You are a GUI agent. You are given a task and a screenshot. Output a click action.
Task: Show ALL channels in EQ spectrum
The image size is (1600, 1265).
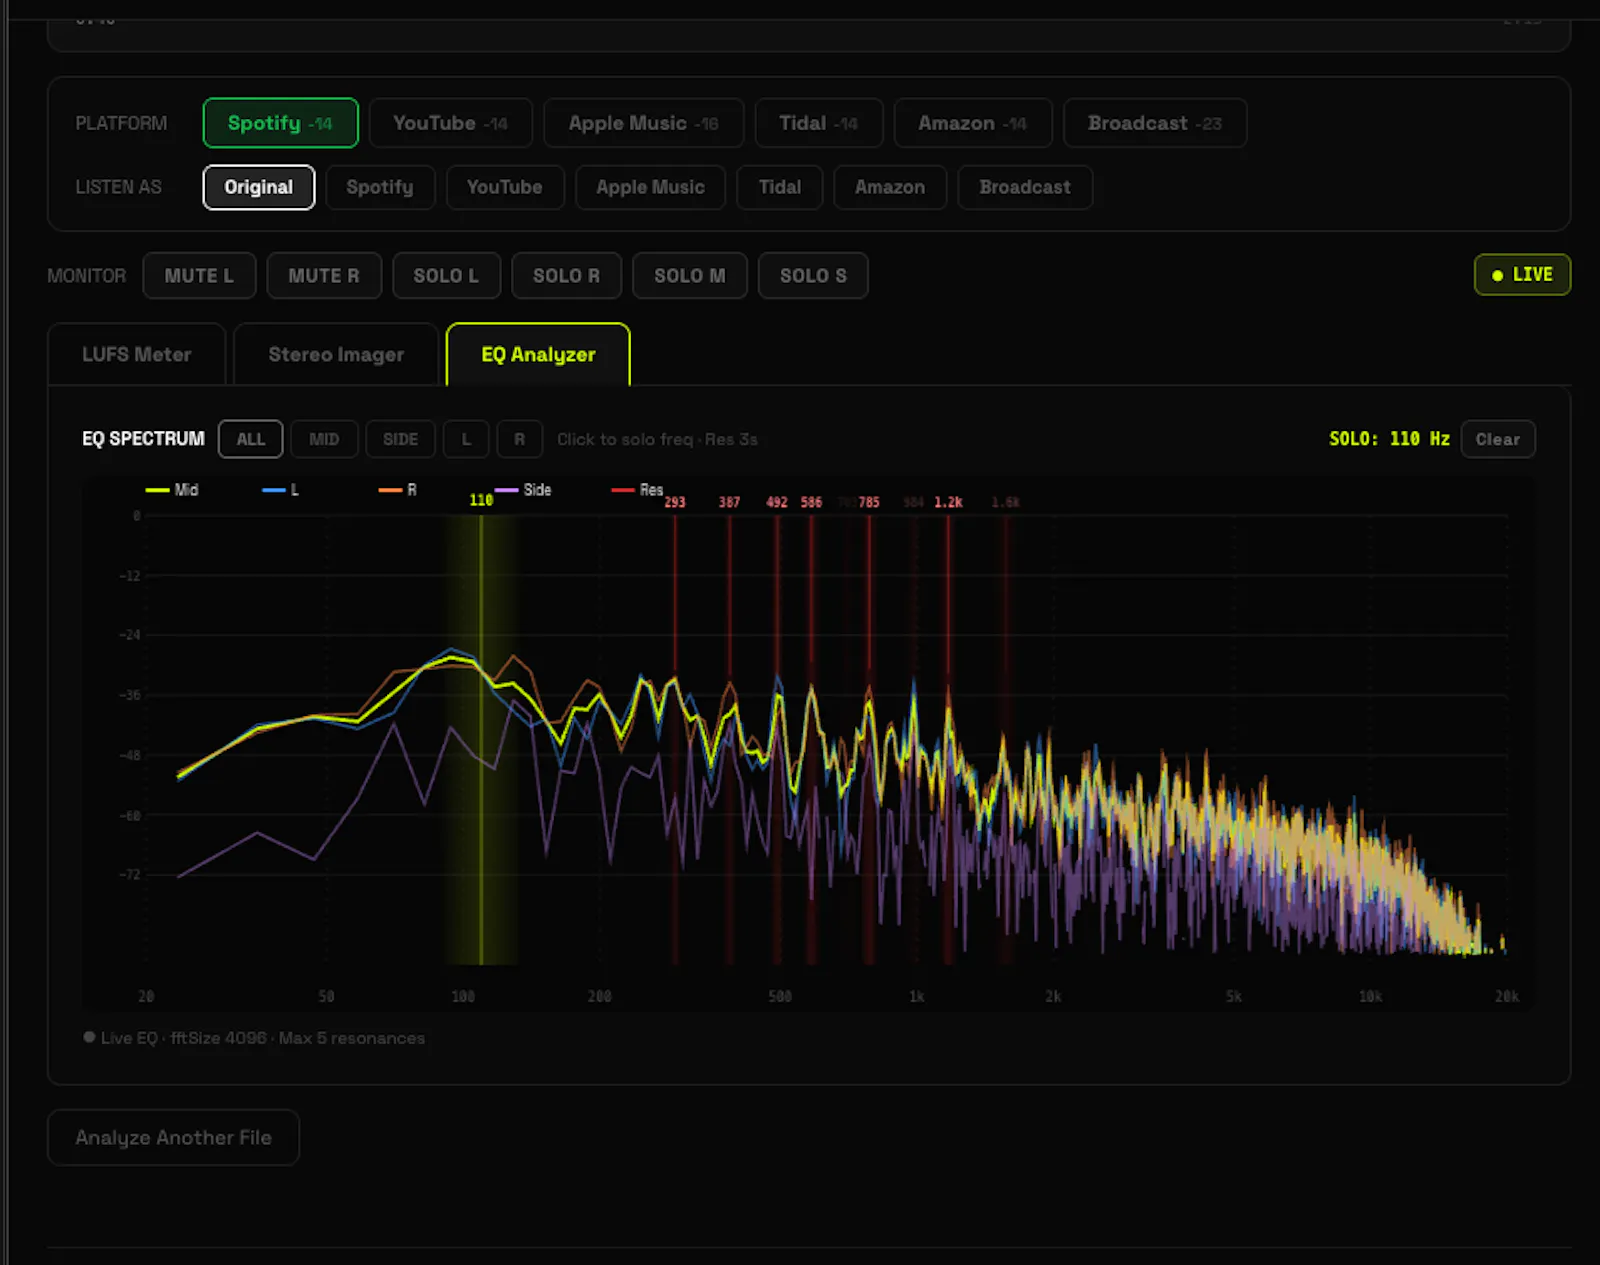[x=251, y=439]
